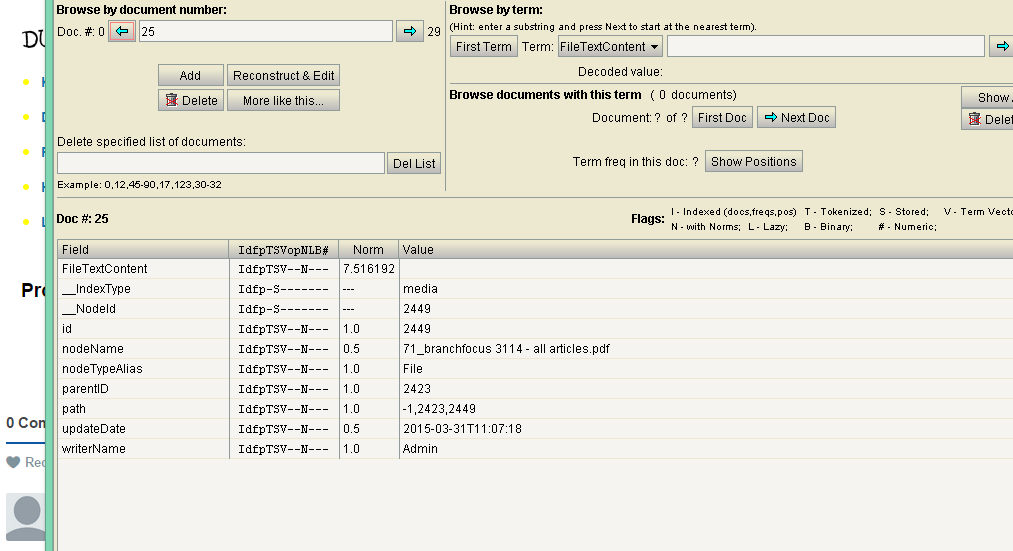Click the delete document list input field

[220, 163]
